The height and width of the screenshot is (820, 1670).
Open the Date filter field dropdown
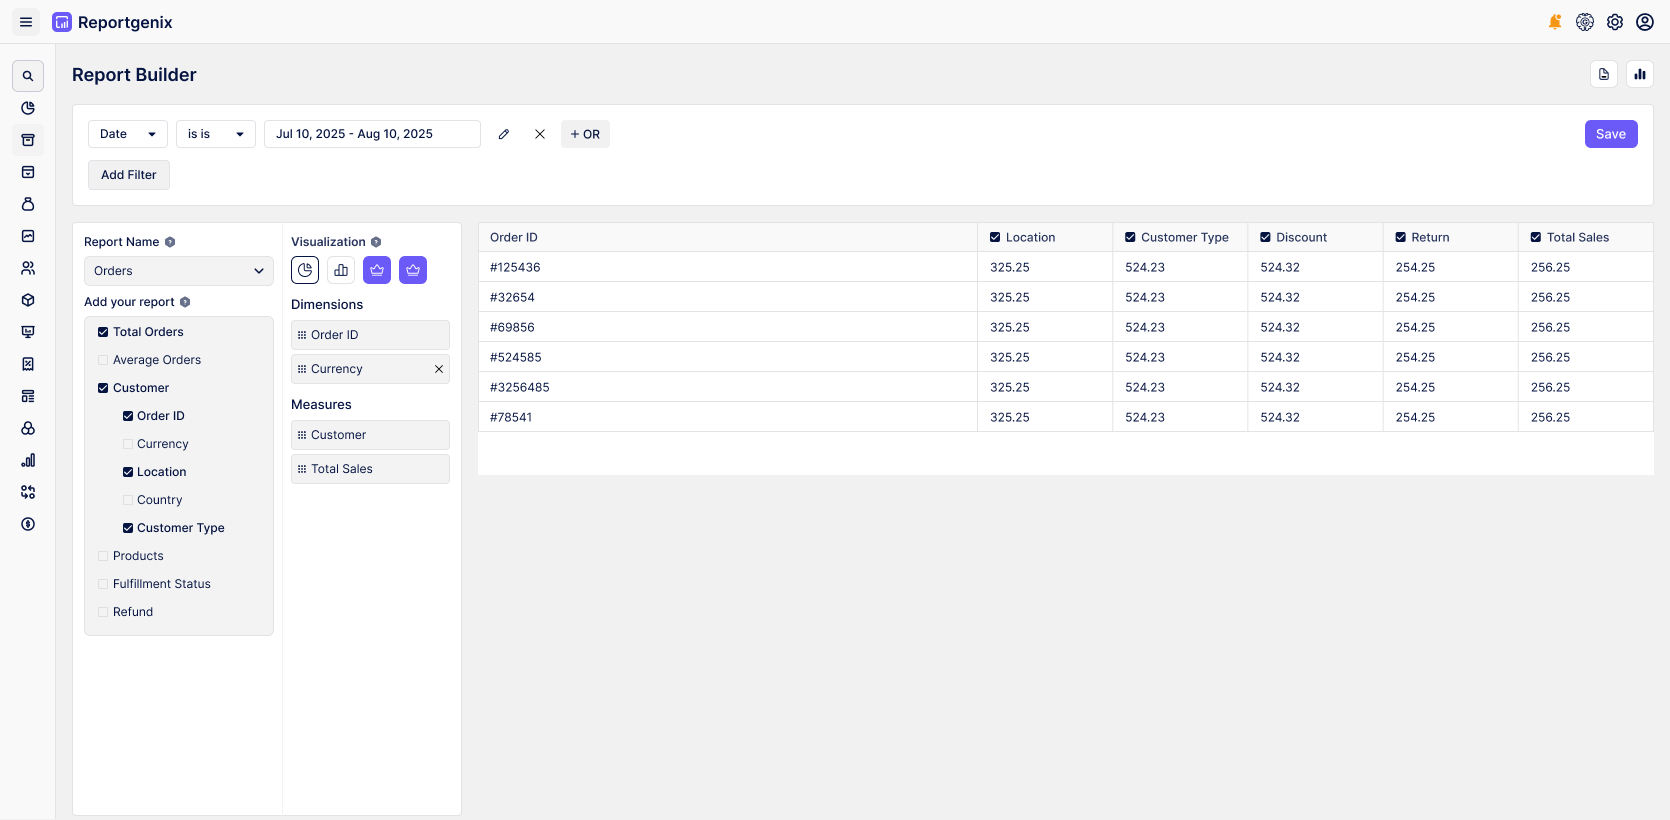pyautogui.click(x=128, y=134)
